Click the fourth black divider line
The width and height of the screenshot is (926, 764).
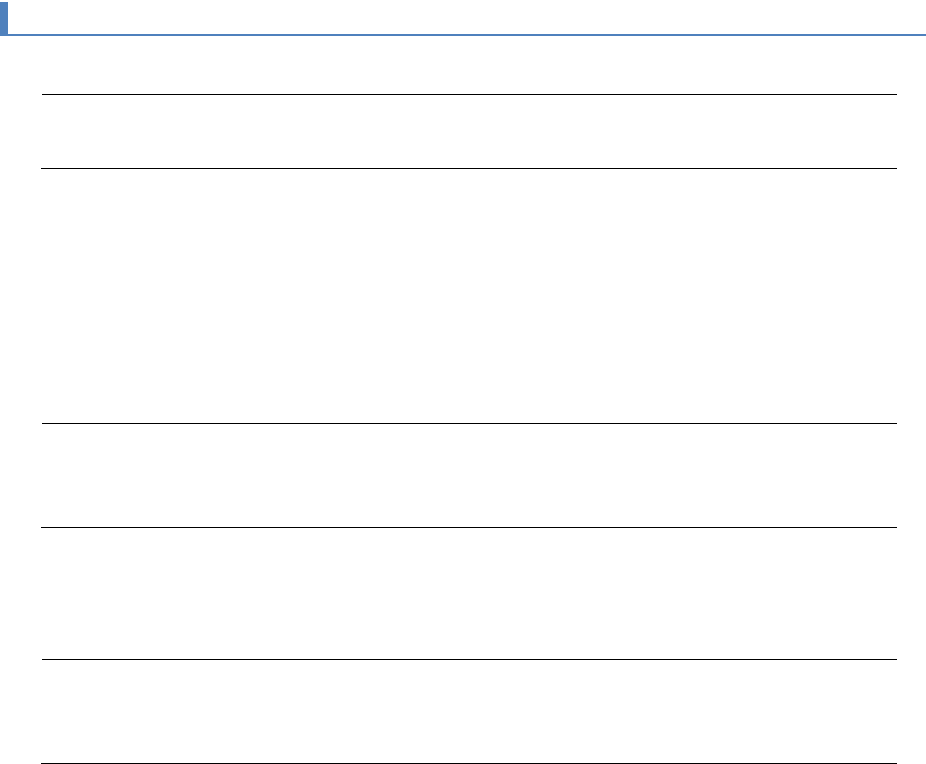pos(468,527)
